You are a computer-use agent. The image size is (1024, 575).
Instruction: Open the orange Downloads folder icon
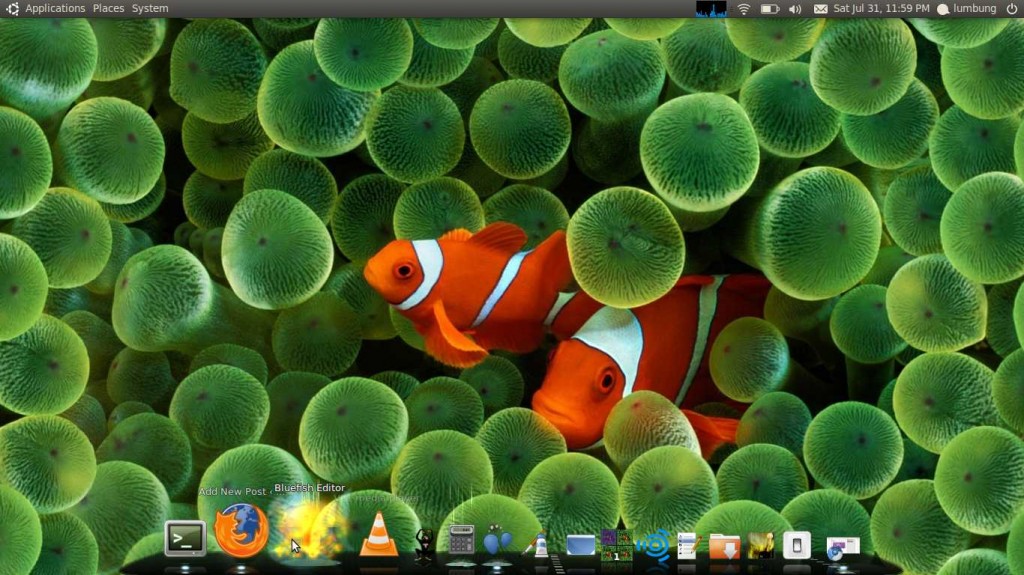pos(724,546)
